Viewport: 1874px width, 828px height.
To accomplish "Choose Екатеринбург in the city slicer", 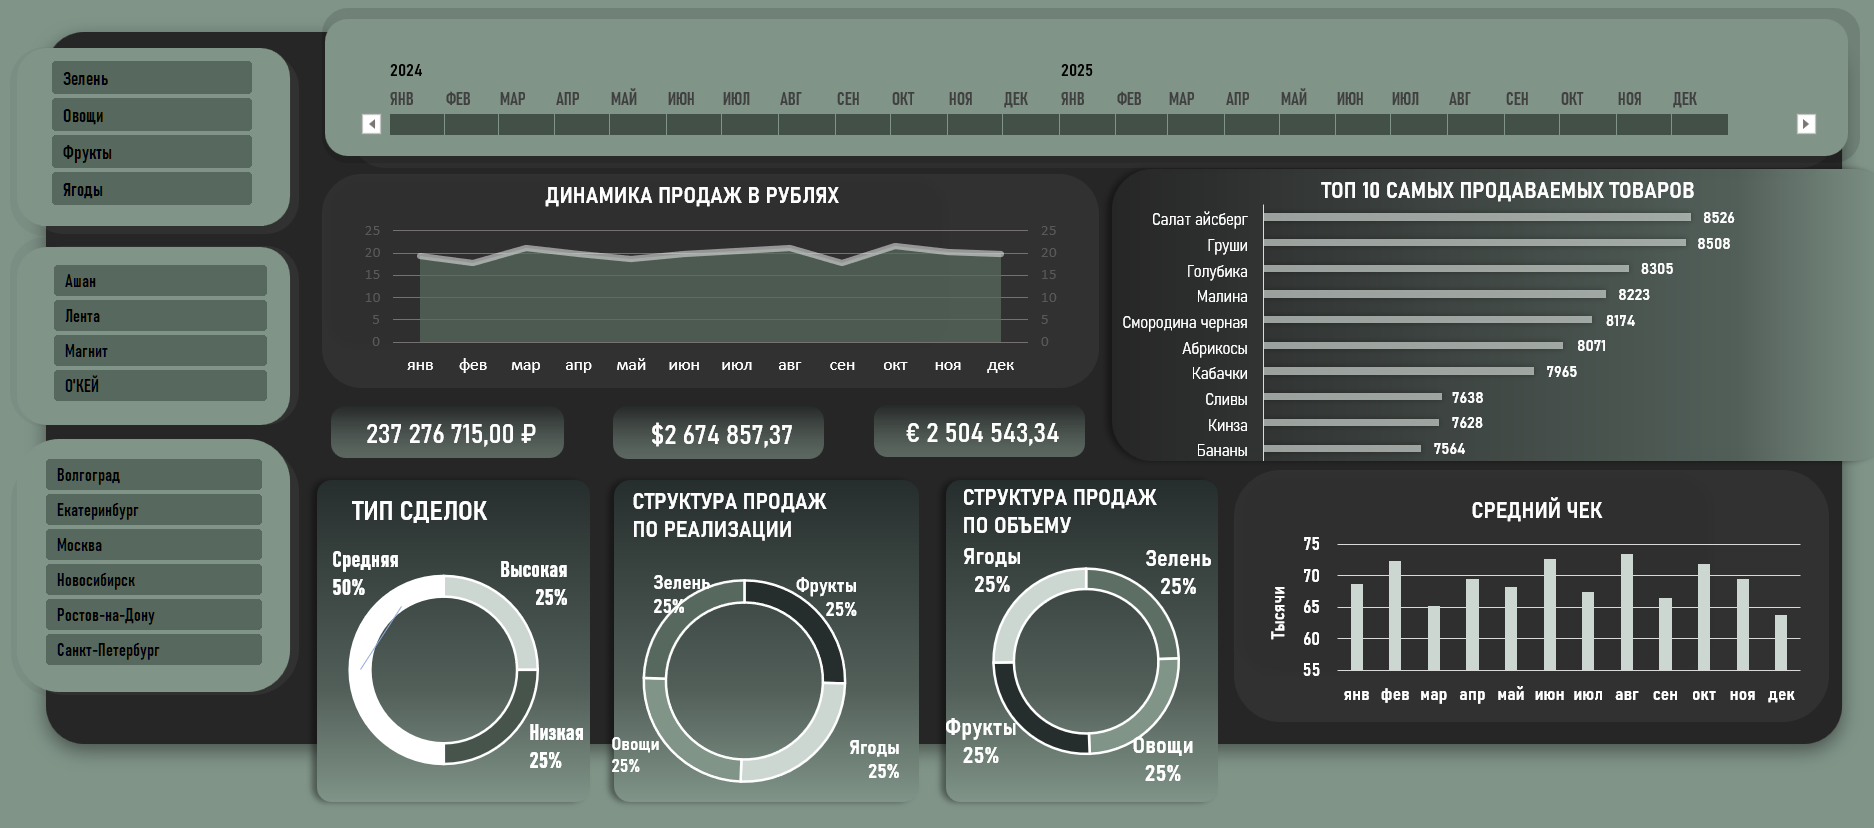I will [154, 510].
